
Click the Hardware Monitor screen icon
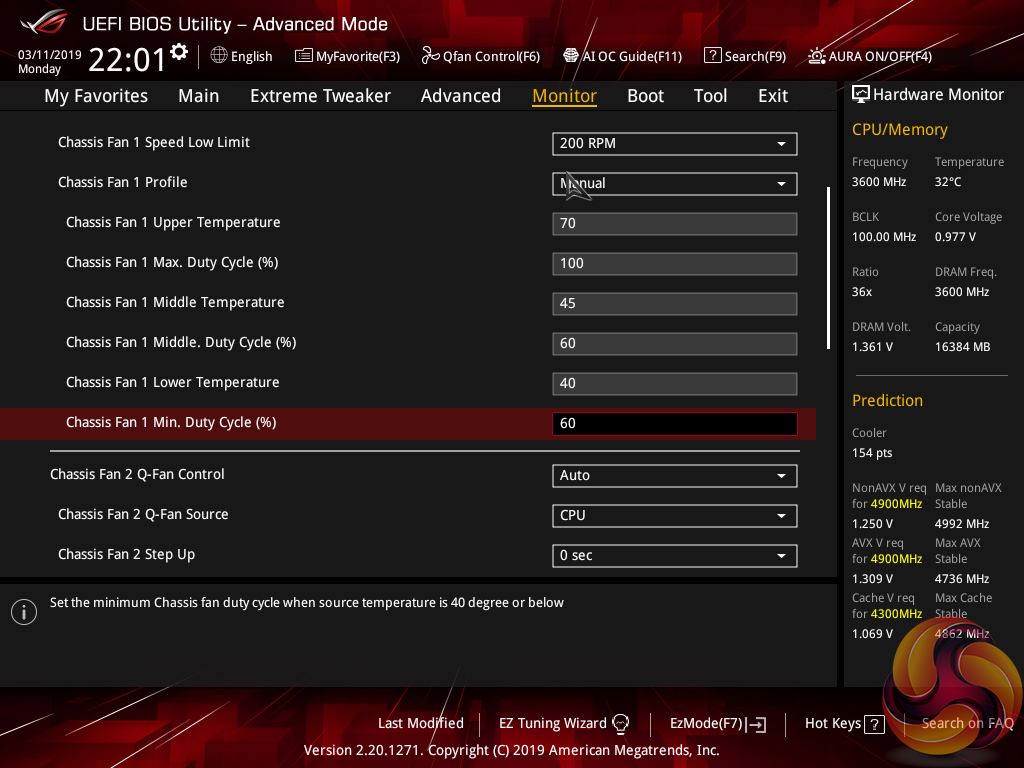(861, 95)
